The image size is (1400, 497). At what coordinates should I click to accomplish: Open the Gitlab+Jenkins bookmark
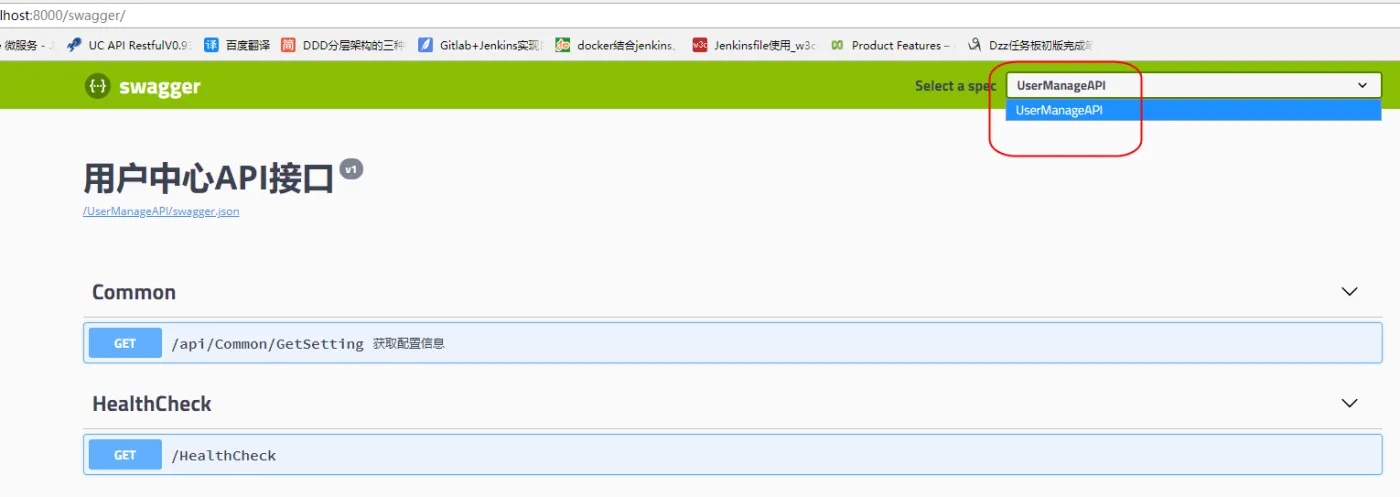[x=479, y=45]
